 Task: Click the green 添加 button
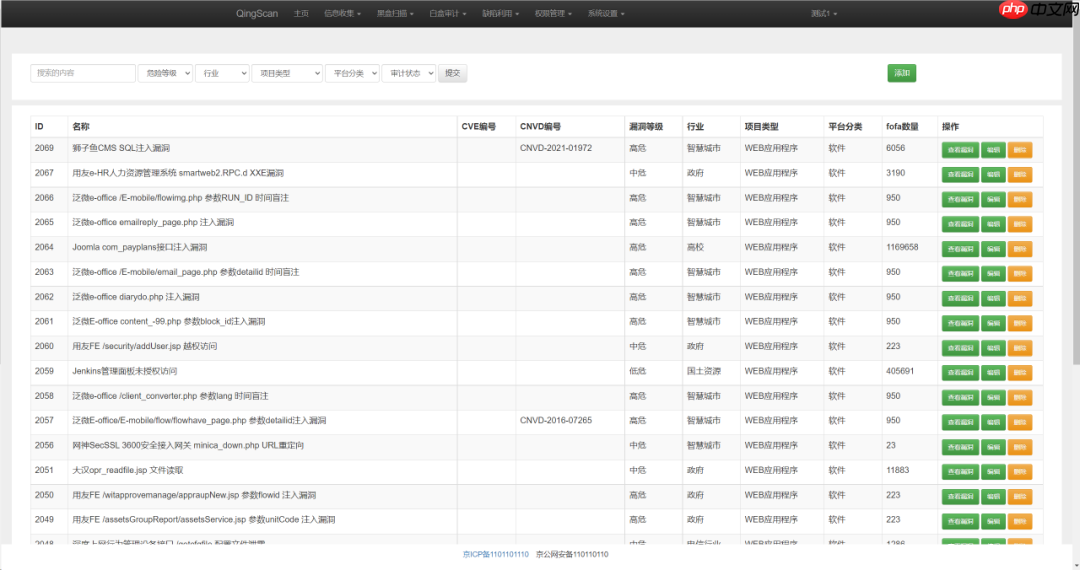click(901, 73)
